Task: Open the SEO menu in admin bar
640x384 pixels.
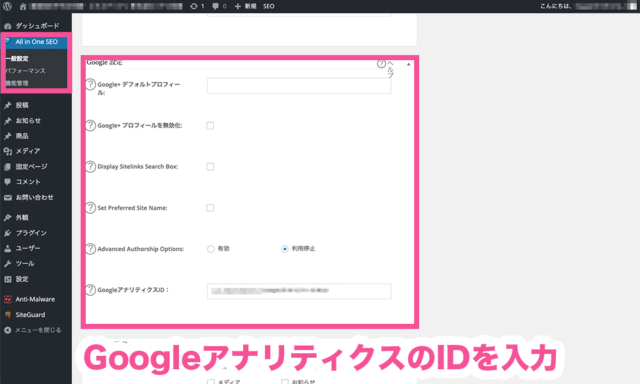Action: tap(269, 6)
